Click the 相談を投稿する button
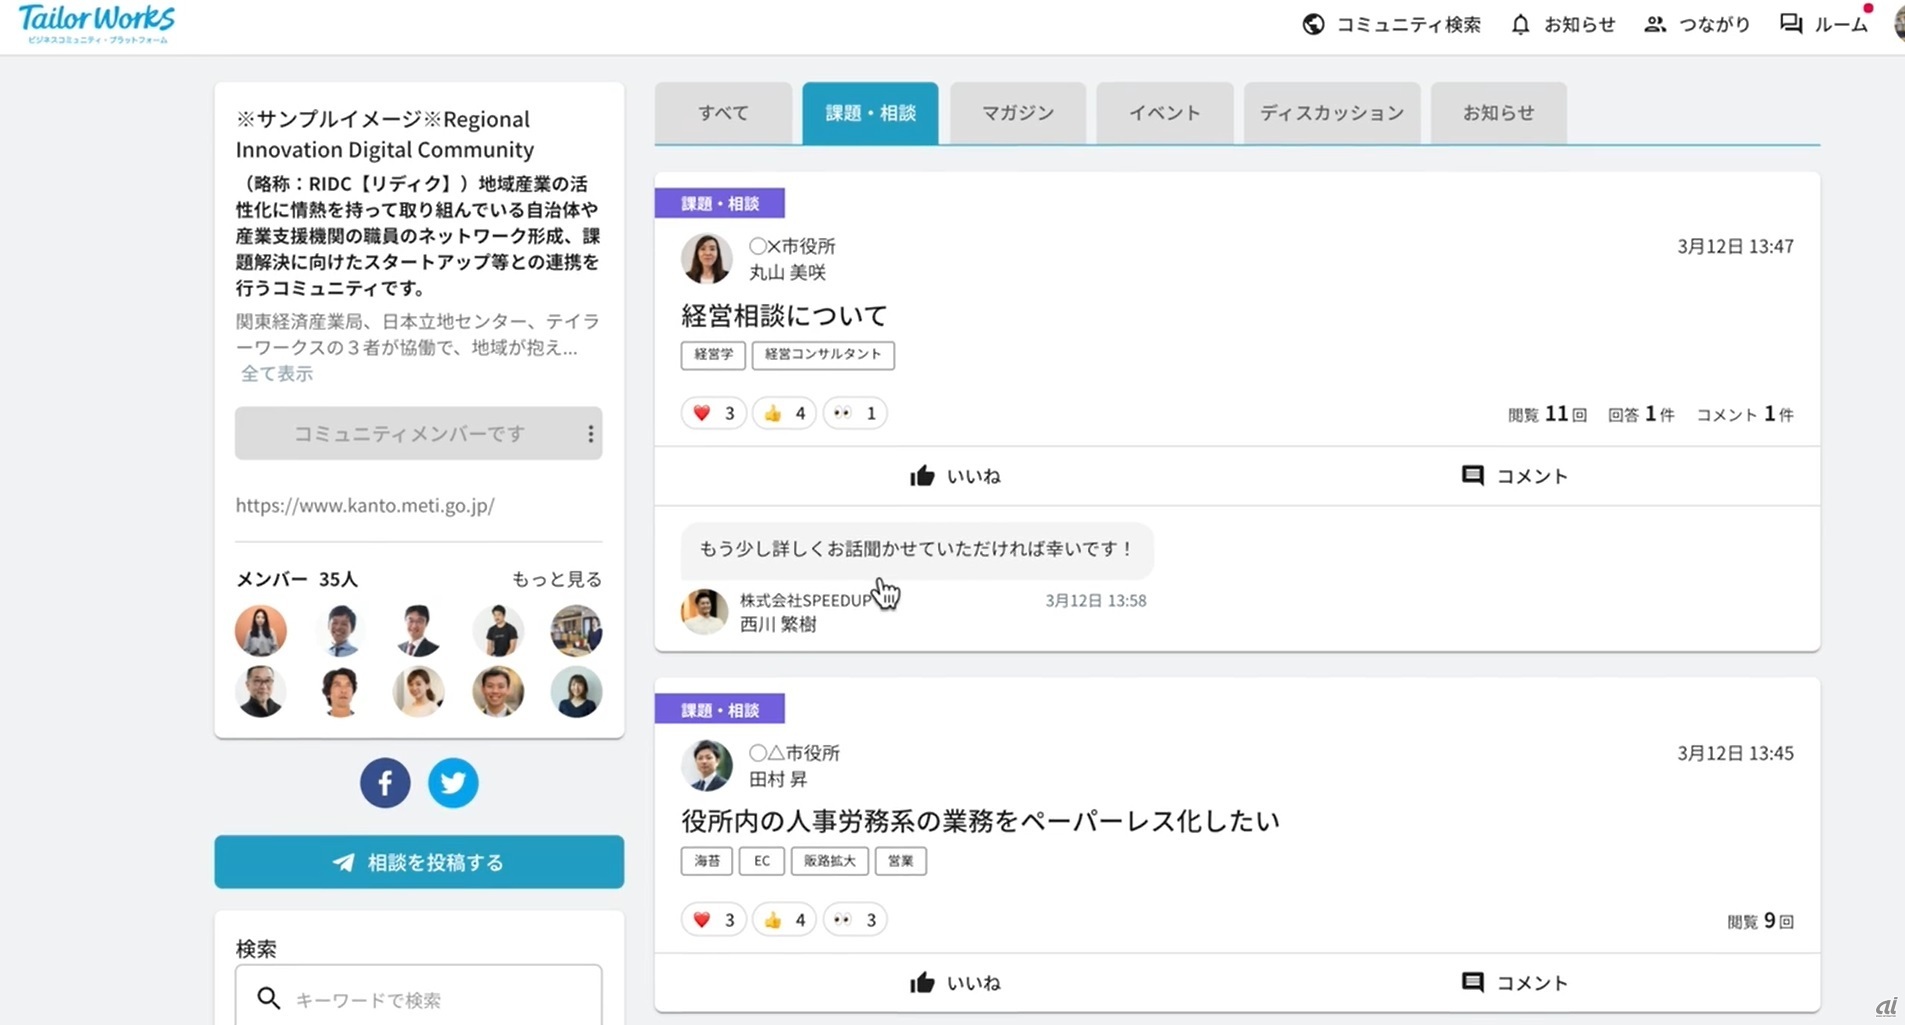This screenshot has width=1905, height=1025. [419, 862]
